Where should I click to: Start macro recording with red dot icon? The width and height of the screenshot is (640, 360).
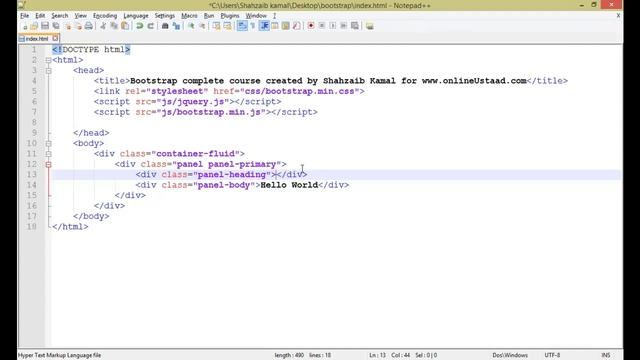click(x=311, y=26)
